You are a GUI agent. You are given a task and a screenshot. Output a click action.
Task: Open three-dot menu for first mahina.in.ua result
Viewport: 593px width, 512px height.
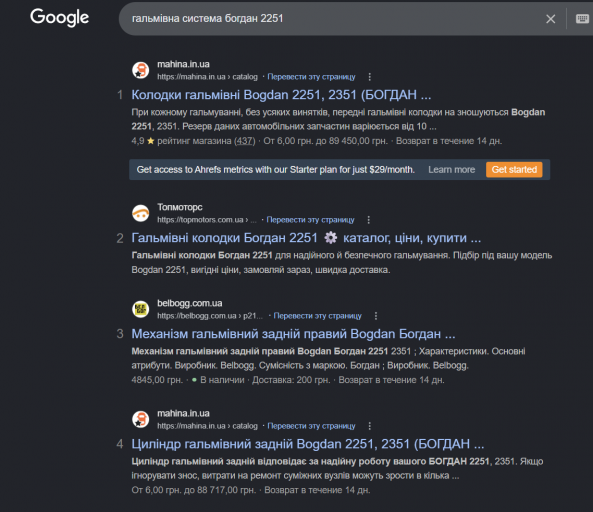coord(369,77)
